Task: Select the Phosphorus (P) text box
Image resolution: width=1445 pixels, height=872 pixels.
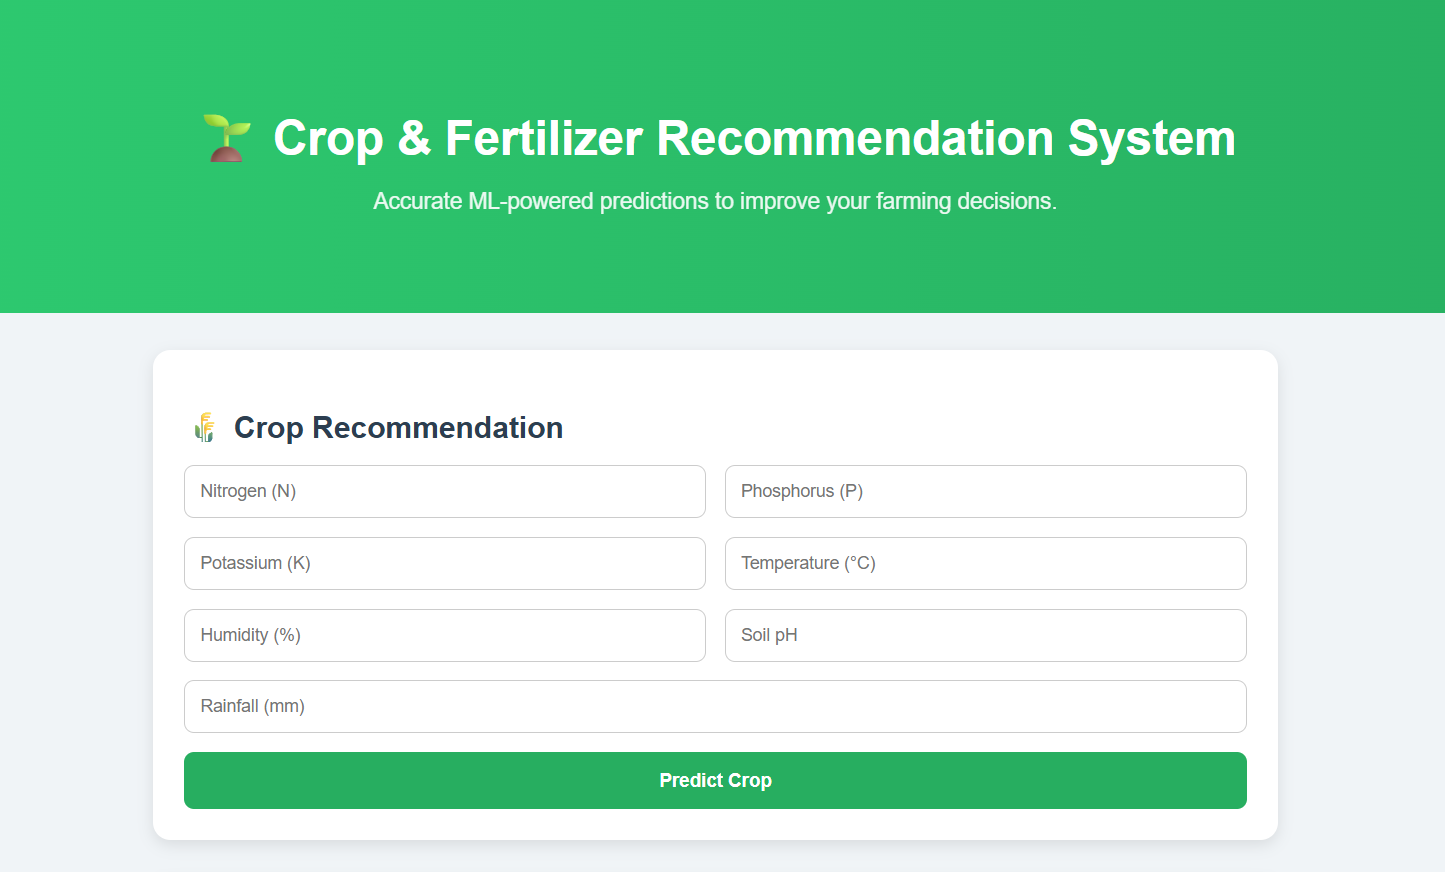Action: [x=985, y=491]
